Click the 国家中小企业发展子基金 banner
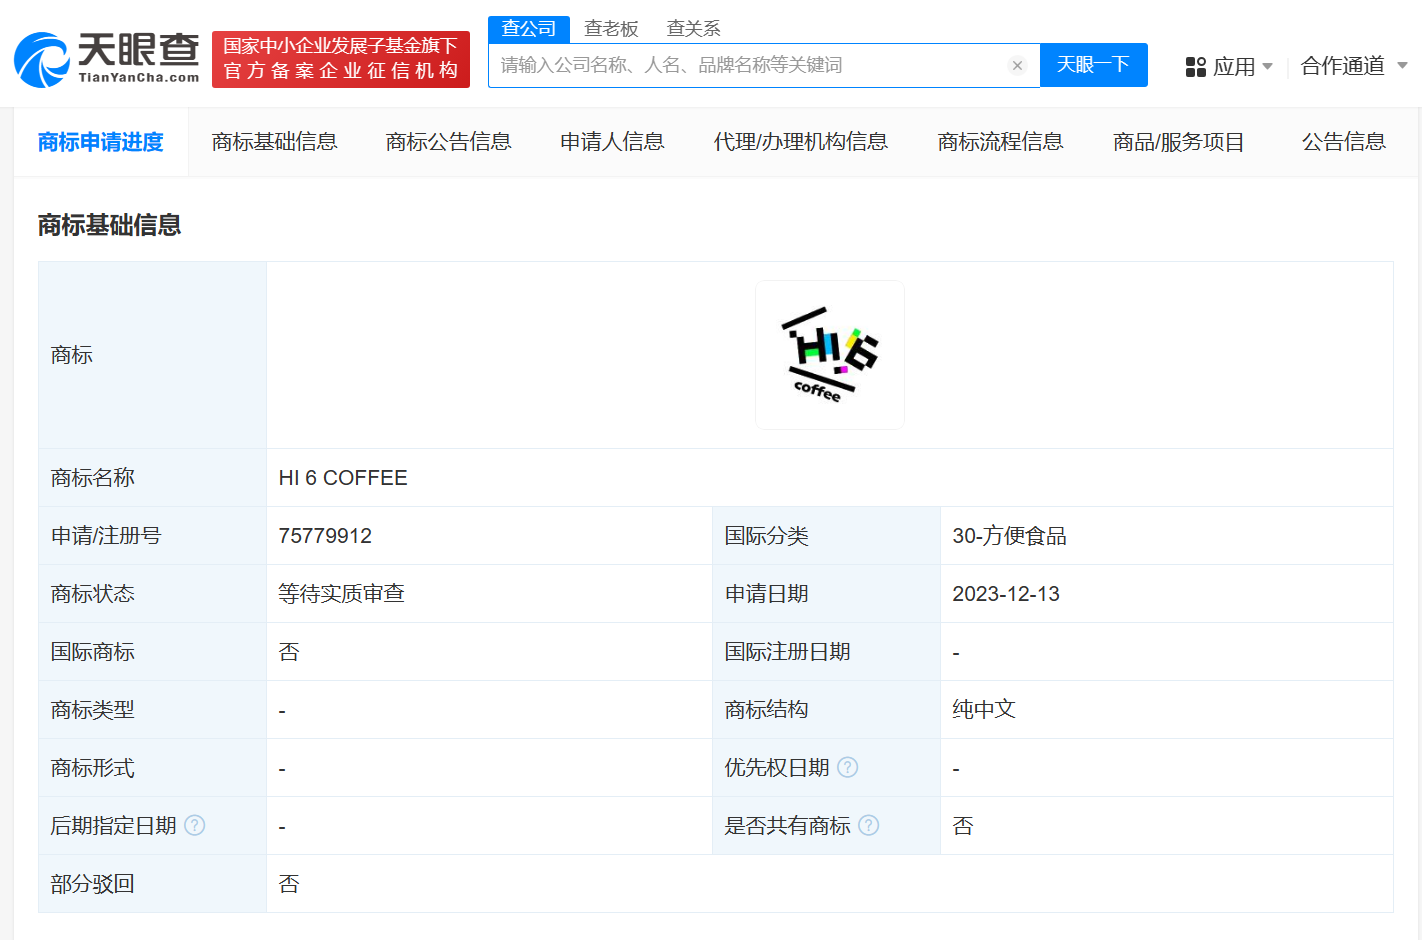1422x940 pixels. point(340,59)
